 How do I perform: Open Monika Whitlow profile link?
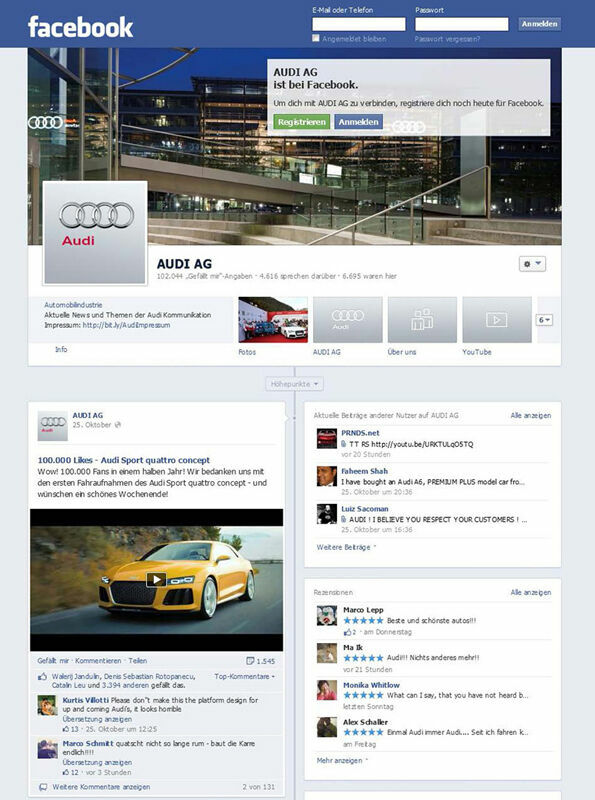pyautogui.click(x=371, y=685)
